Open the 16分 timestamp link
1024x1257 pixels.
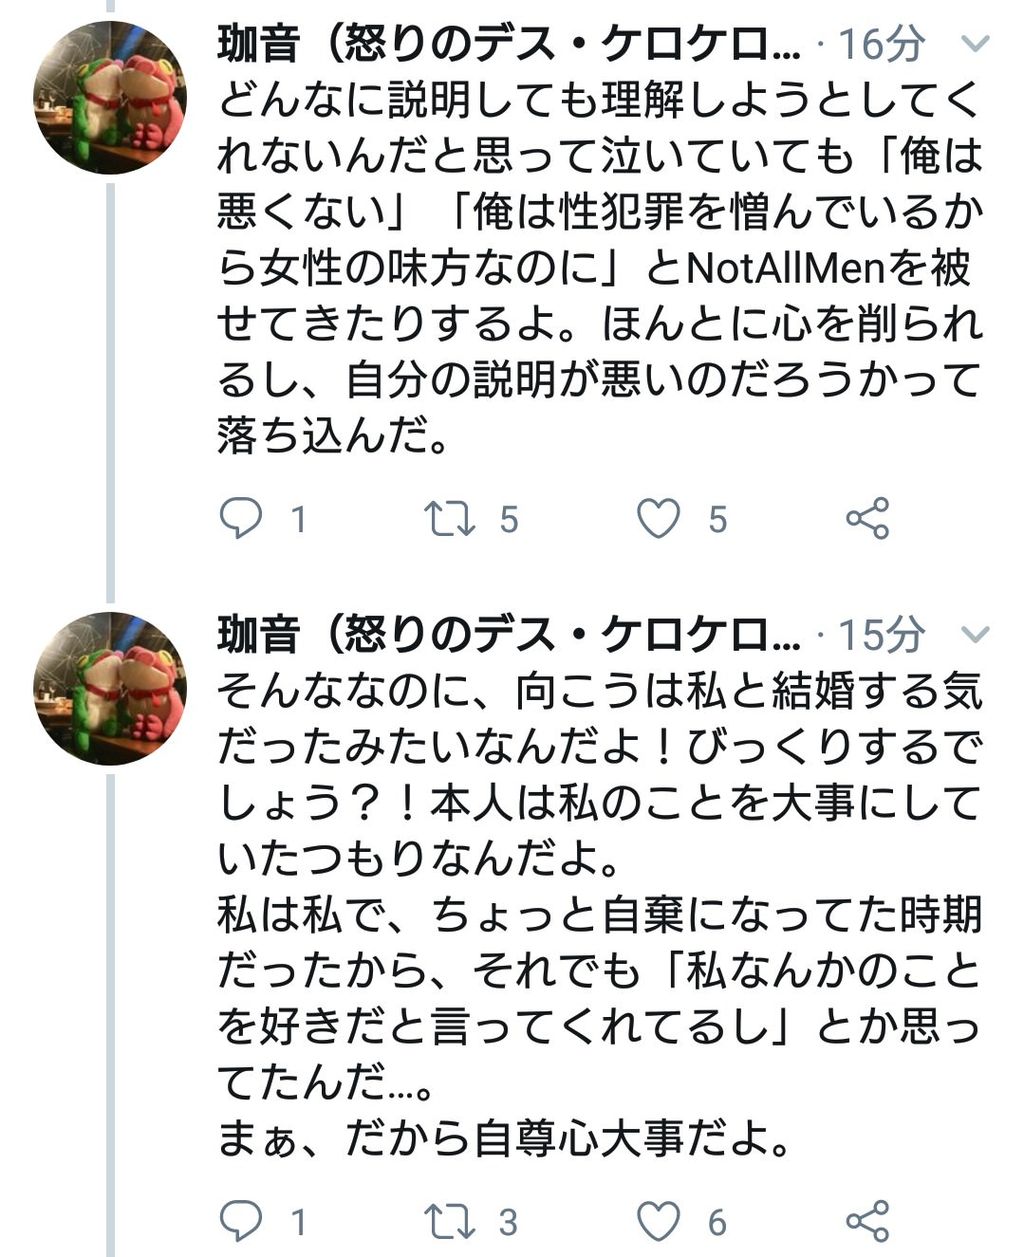(881, 45)
